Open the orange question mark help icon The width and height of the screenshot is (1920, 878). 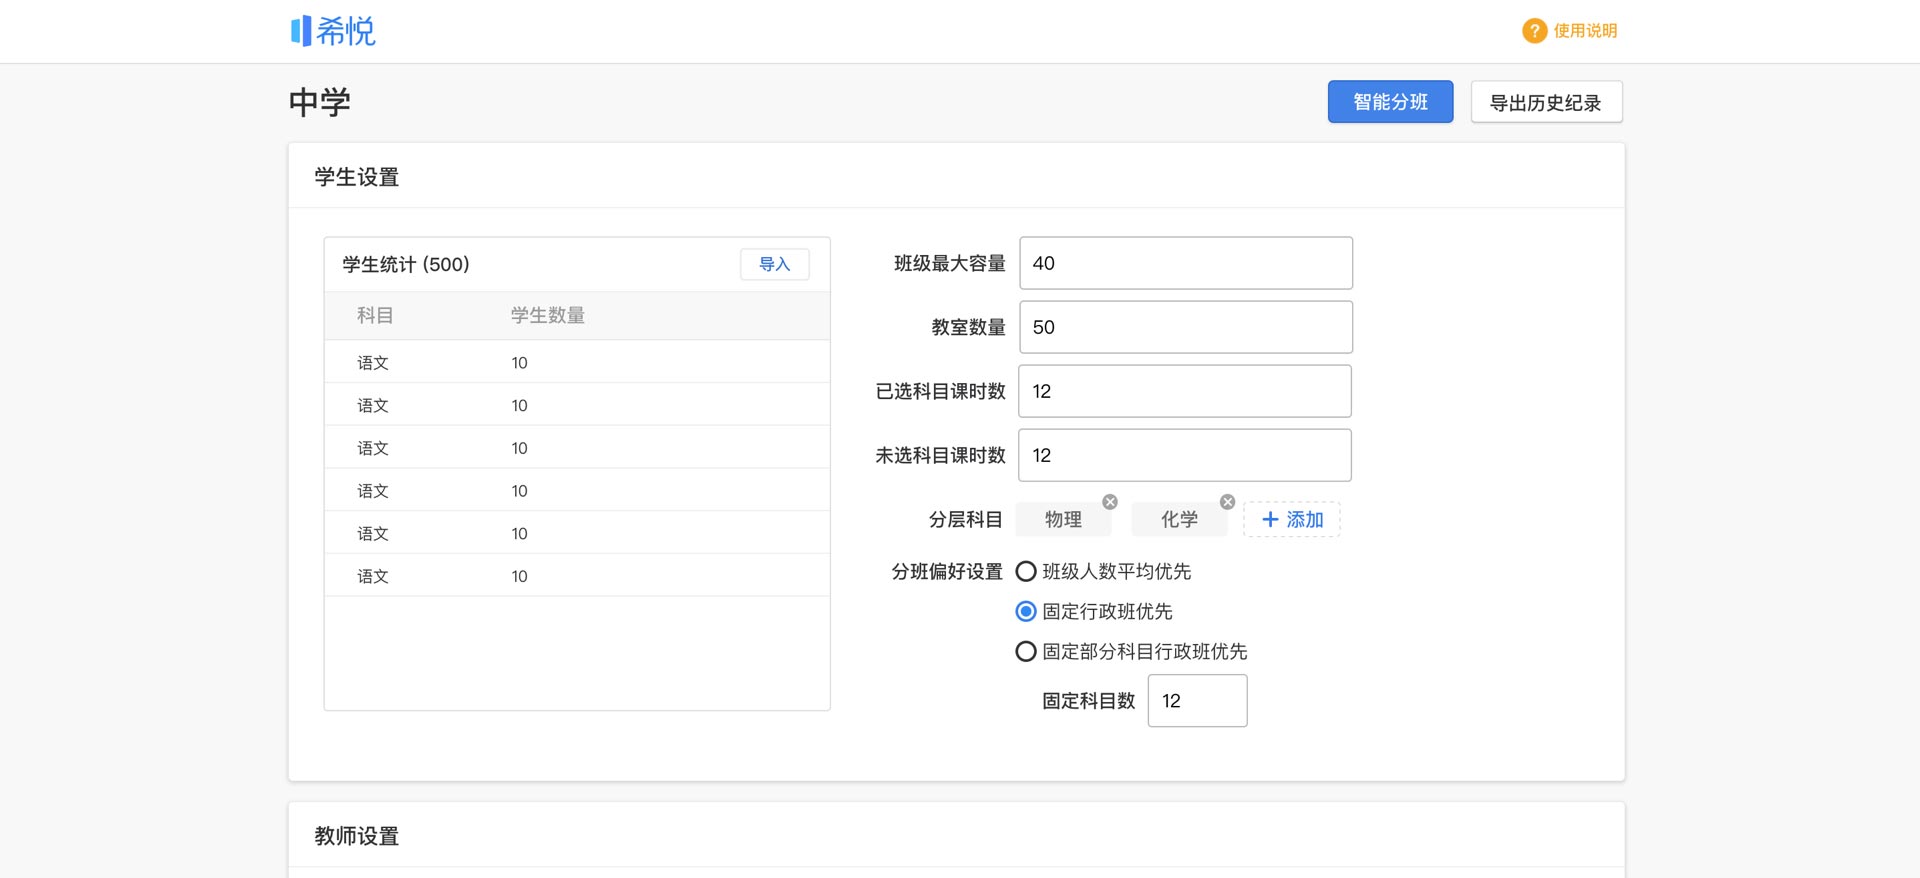[1534, 31]
